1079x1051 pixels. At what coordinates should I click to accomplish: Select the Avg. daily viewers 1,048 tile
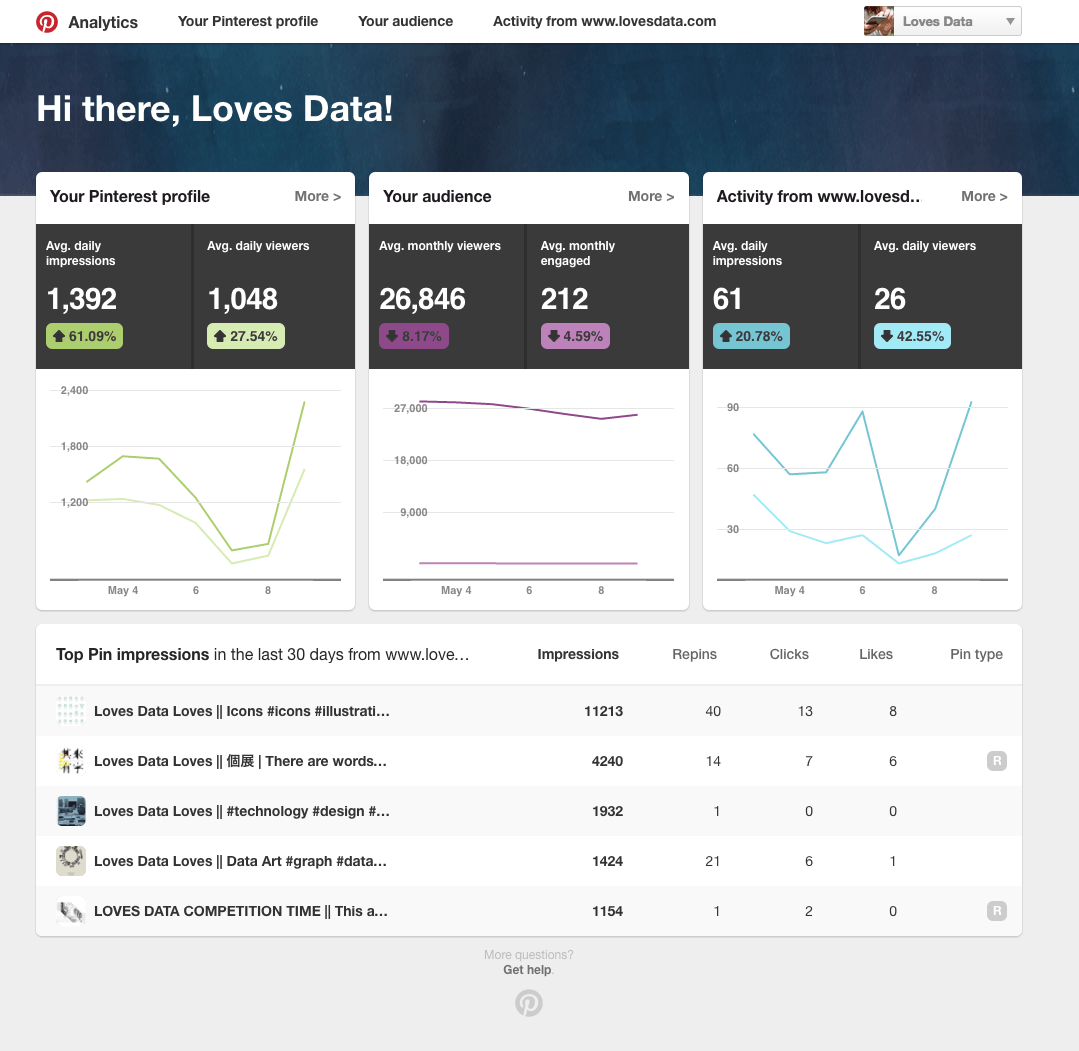(275, 296)
